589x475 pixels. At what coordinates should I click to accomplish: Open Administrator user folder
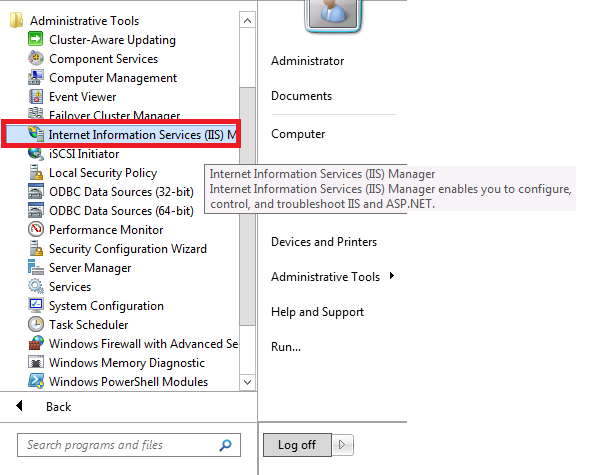307,61
